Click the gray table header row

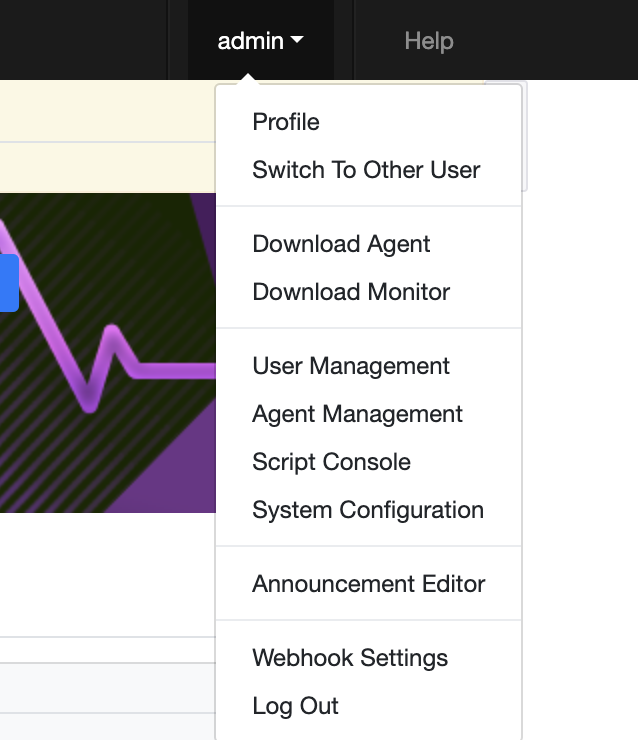pyautogui.click(x=108, y=688)
